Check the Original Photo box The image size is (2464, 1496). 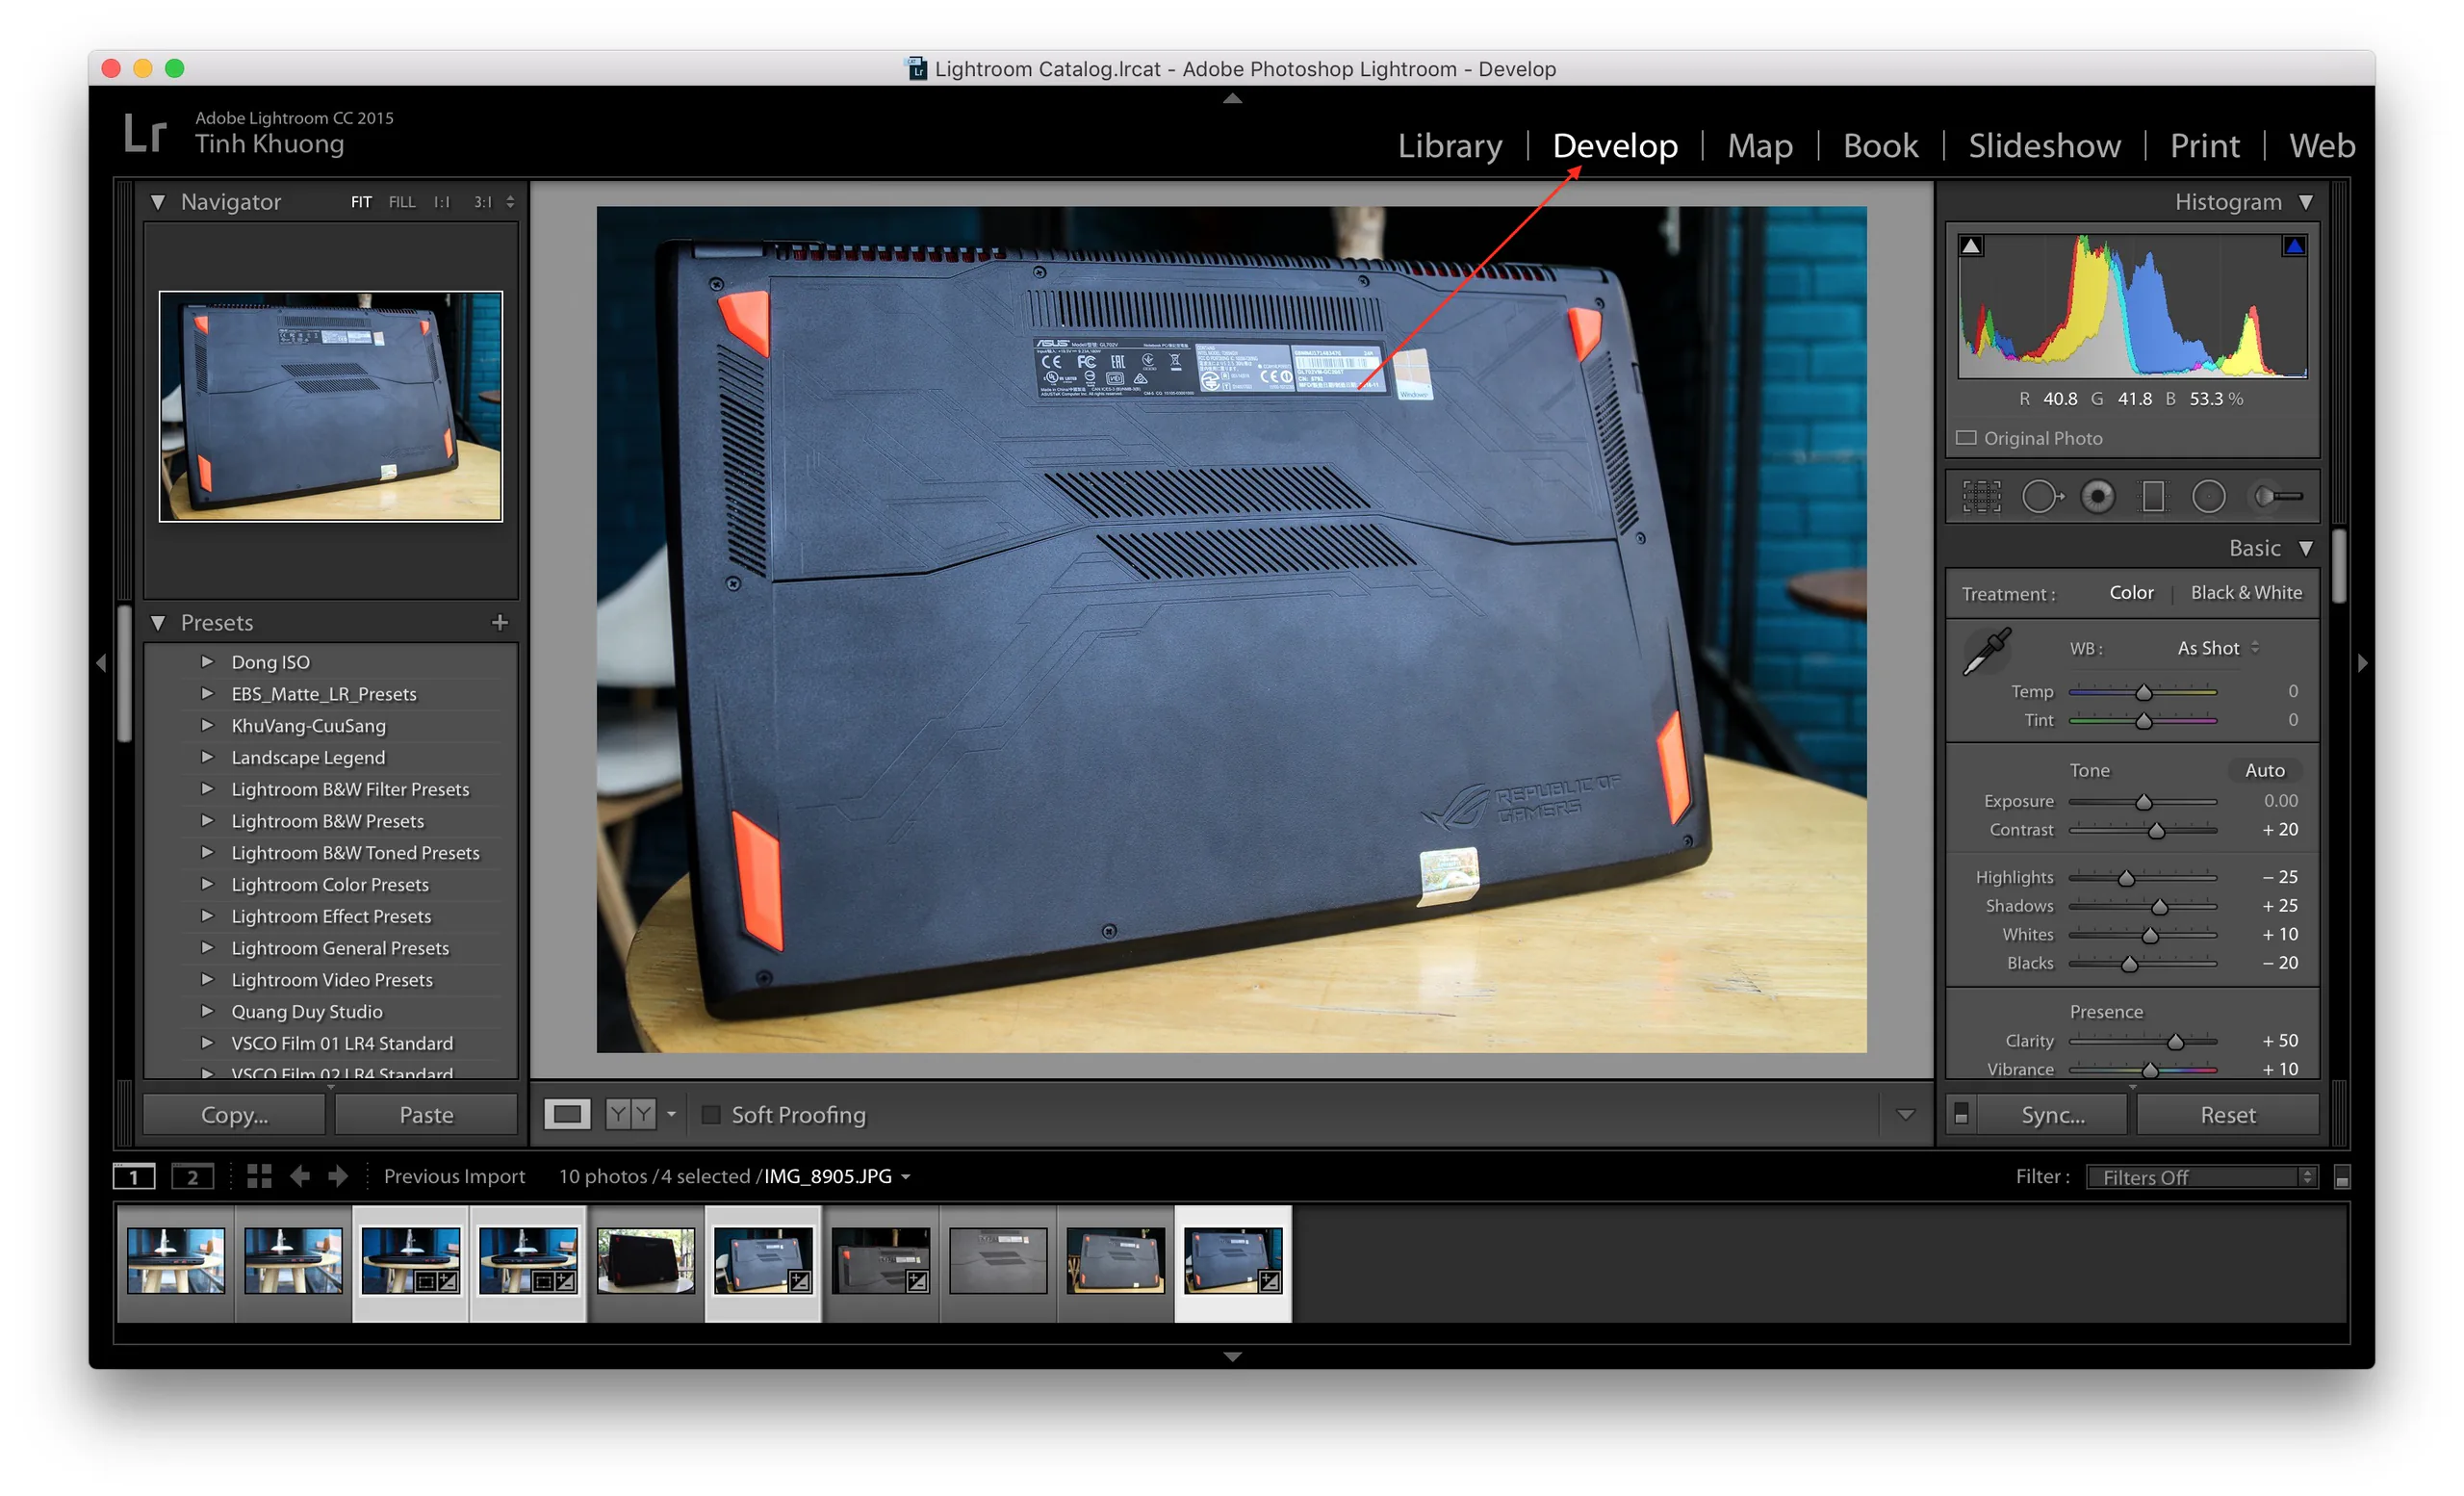point(1966,438)
